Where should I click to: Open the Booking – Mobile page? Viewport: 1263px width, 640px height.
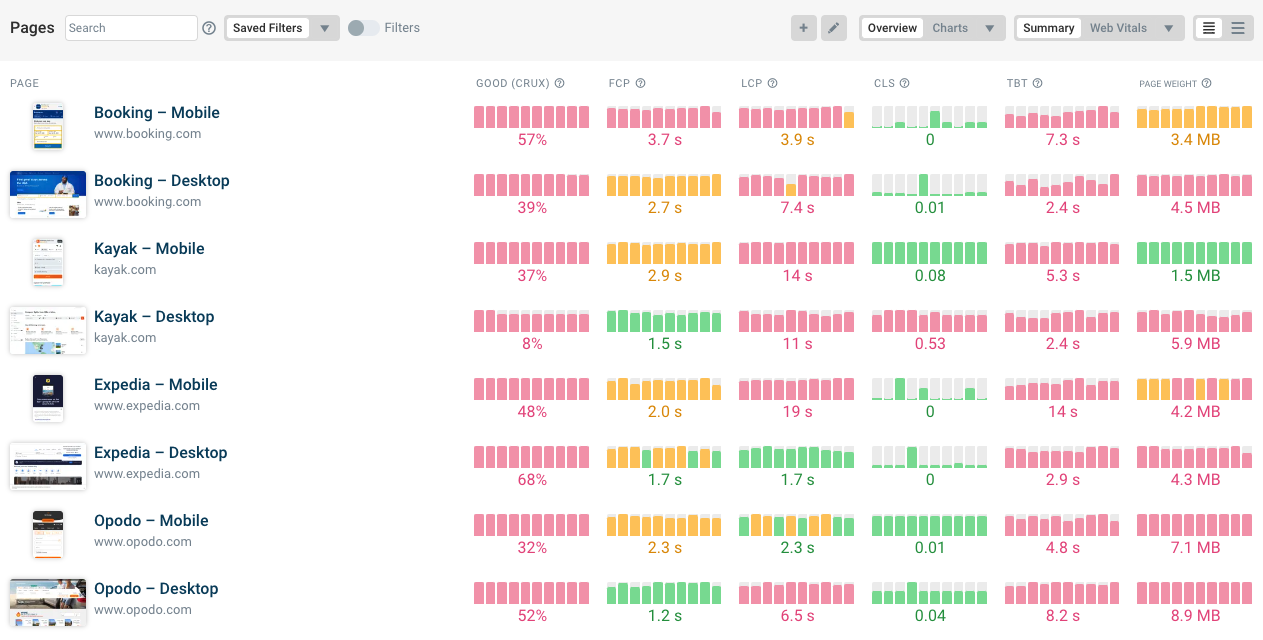point(157,113)
